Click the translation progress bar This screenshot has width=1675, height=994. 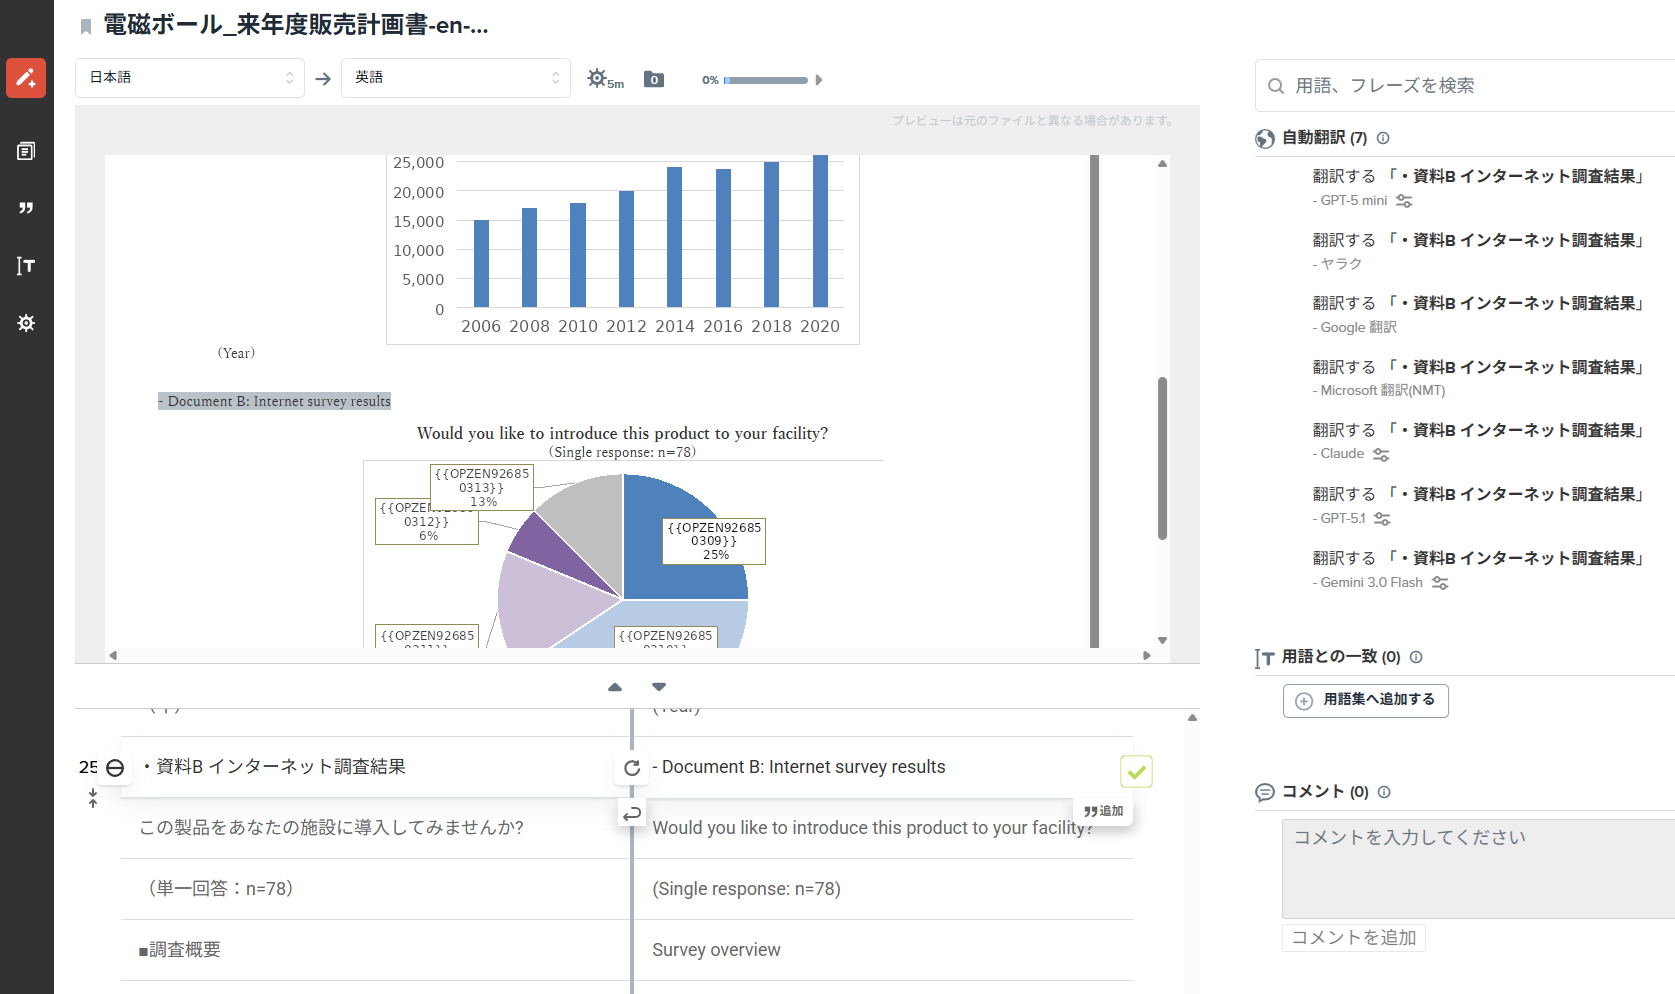tap(766, 80)
